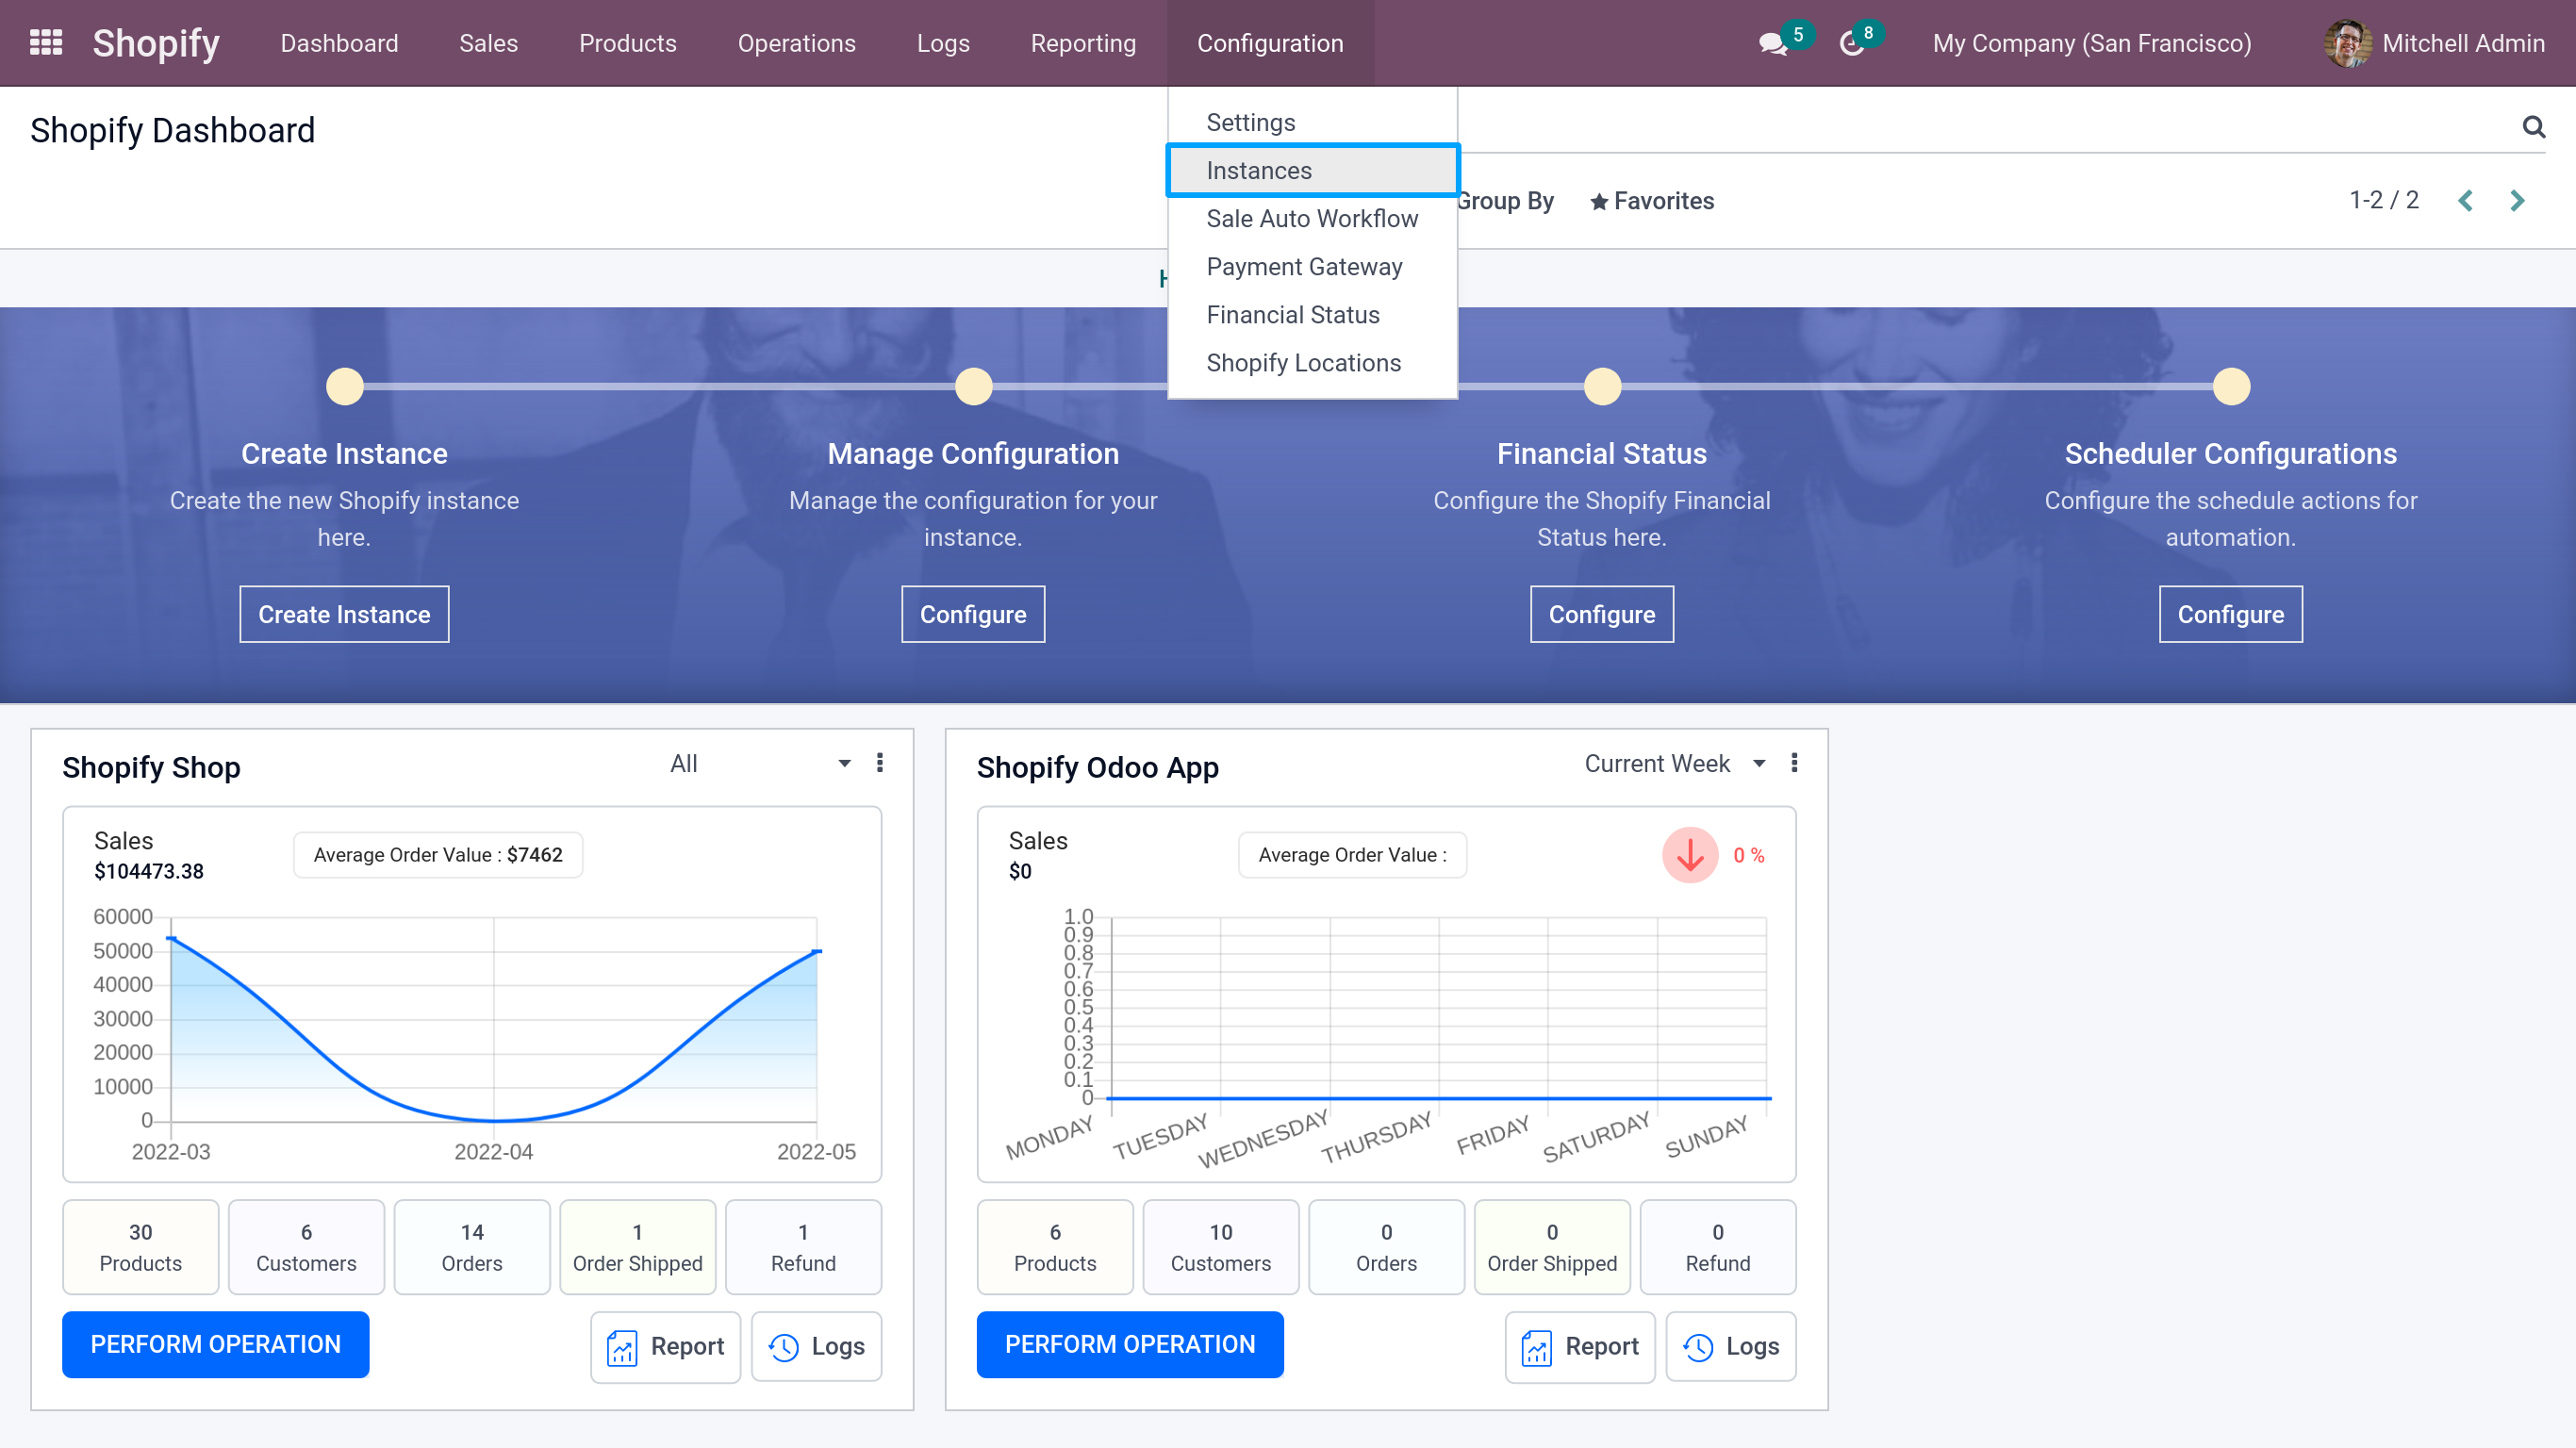This screenshot has height=1448, width=2576.
Task: Click the red down-arrow trend indicator
Action: [1690, 855]
